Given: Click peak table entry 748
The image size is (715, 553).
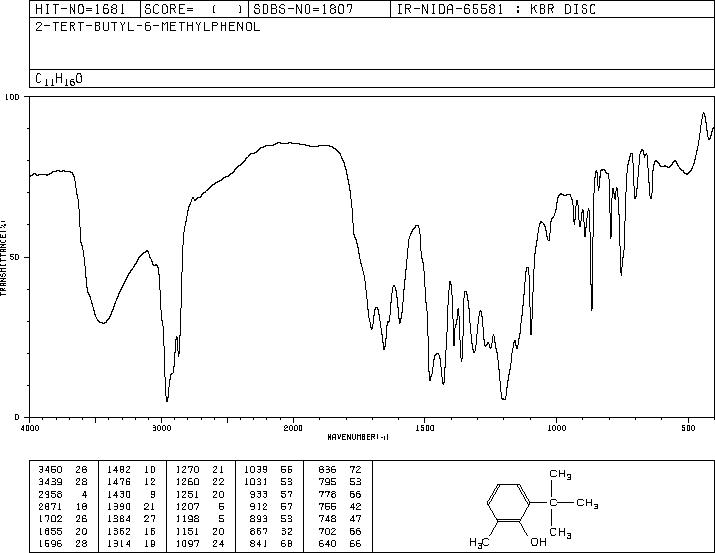Looking at the screenshot, I should (x=327, y=519).
